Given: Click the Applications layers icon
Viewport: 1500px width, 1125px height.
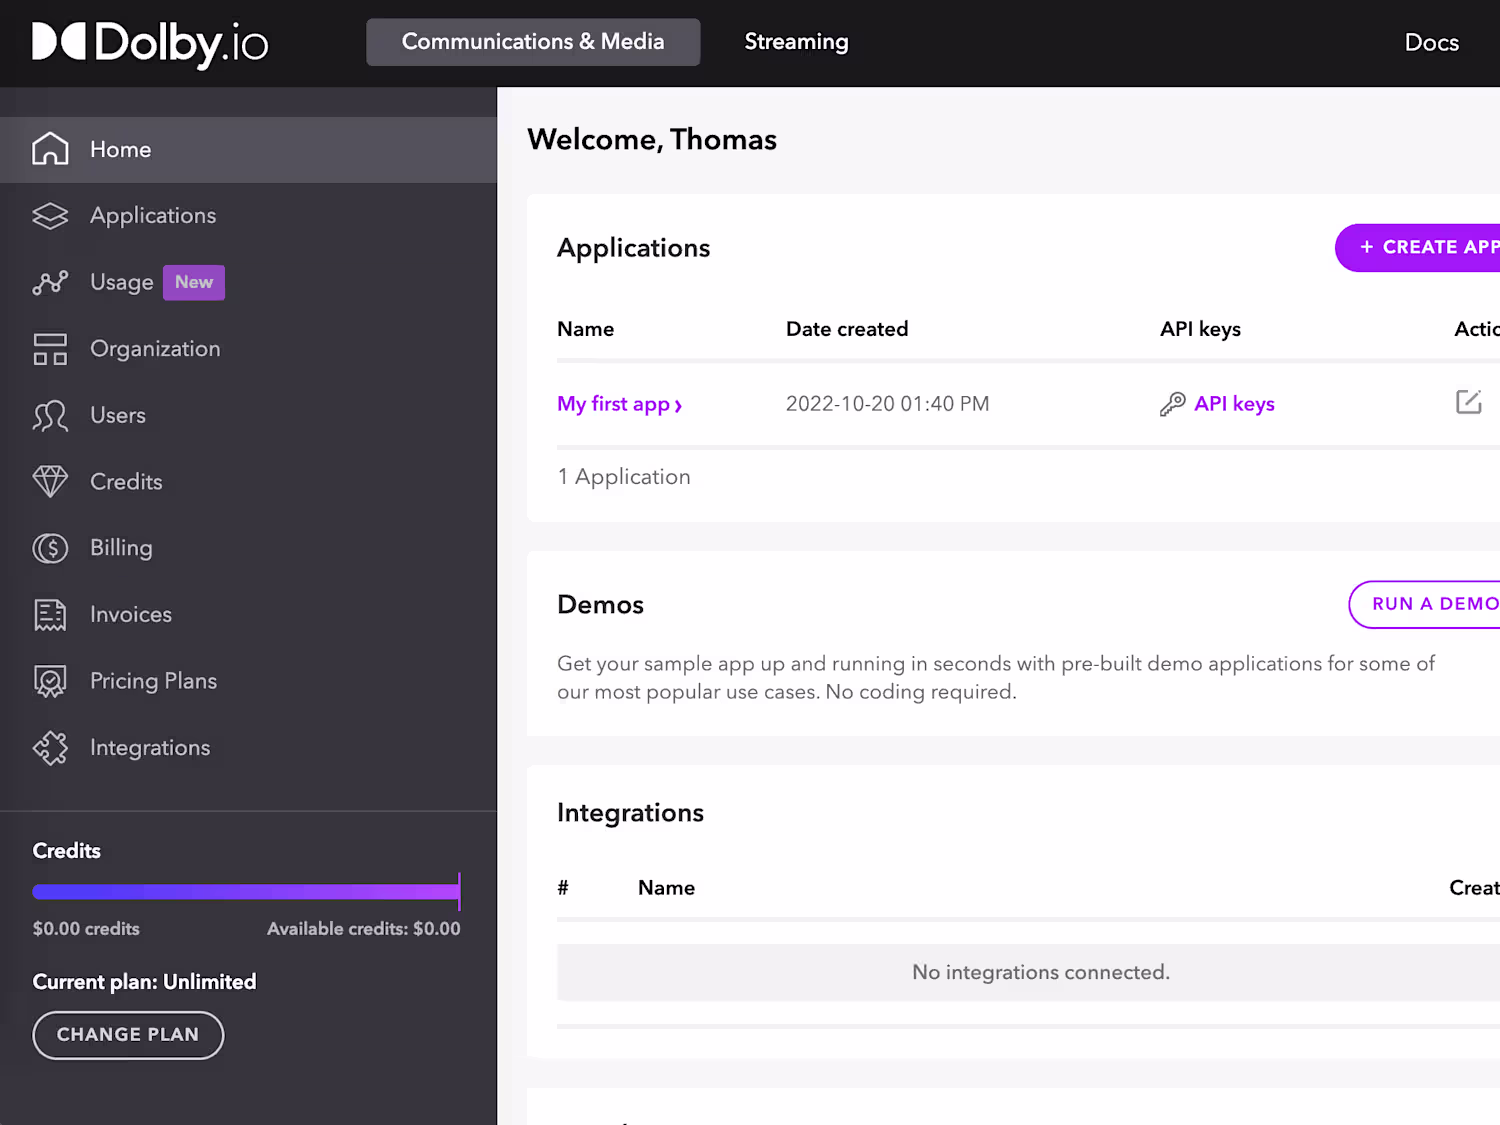Looking at the screenshot, I should (50, 216).
